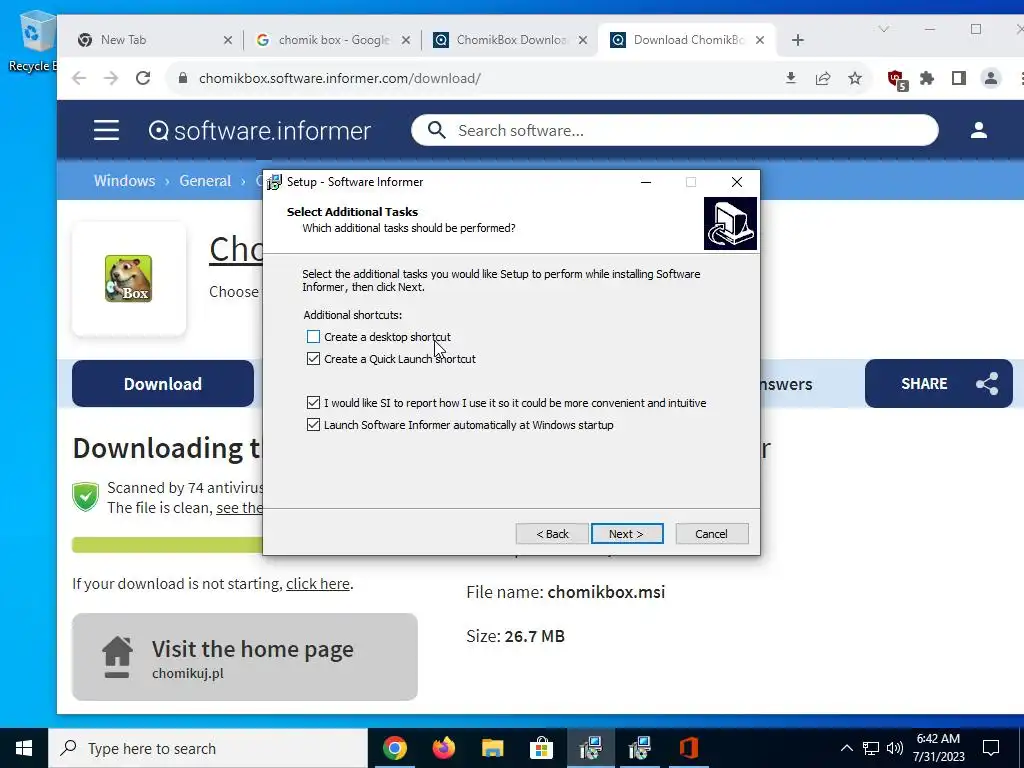Open the network tray icon
Image resolution: width=1024 pixels, height=768 pixels.
pyautogui.click(x=871, y=748)
